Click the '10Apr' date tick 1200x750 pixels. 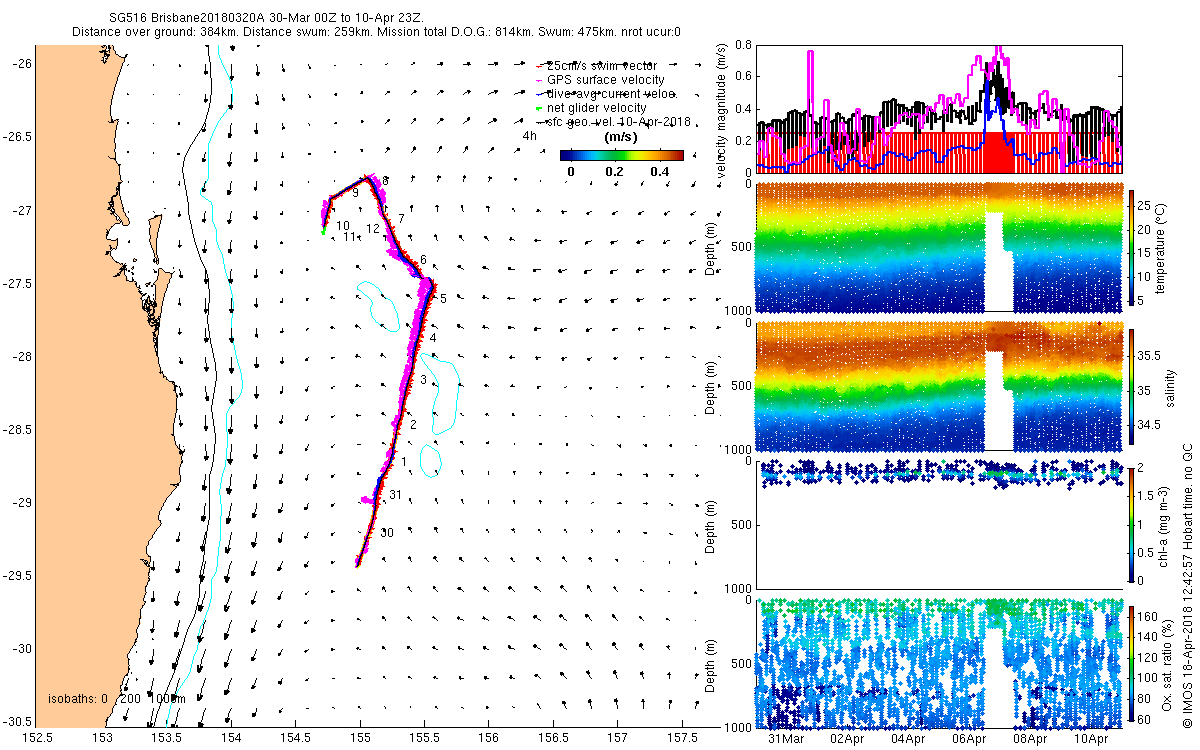pos(1092,740)
